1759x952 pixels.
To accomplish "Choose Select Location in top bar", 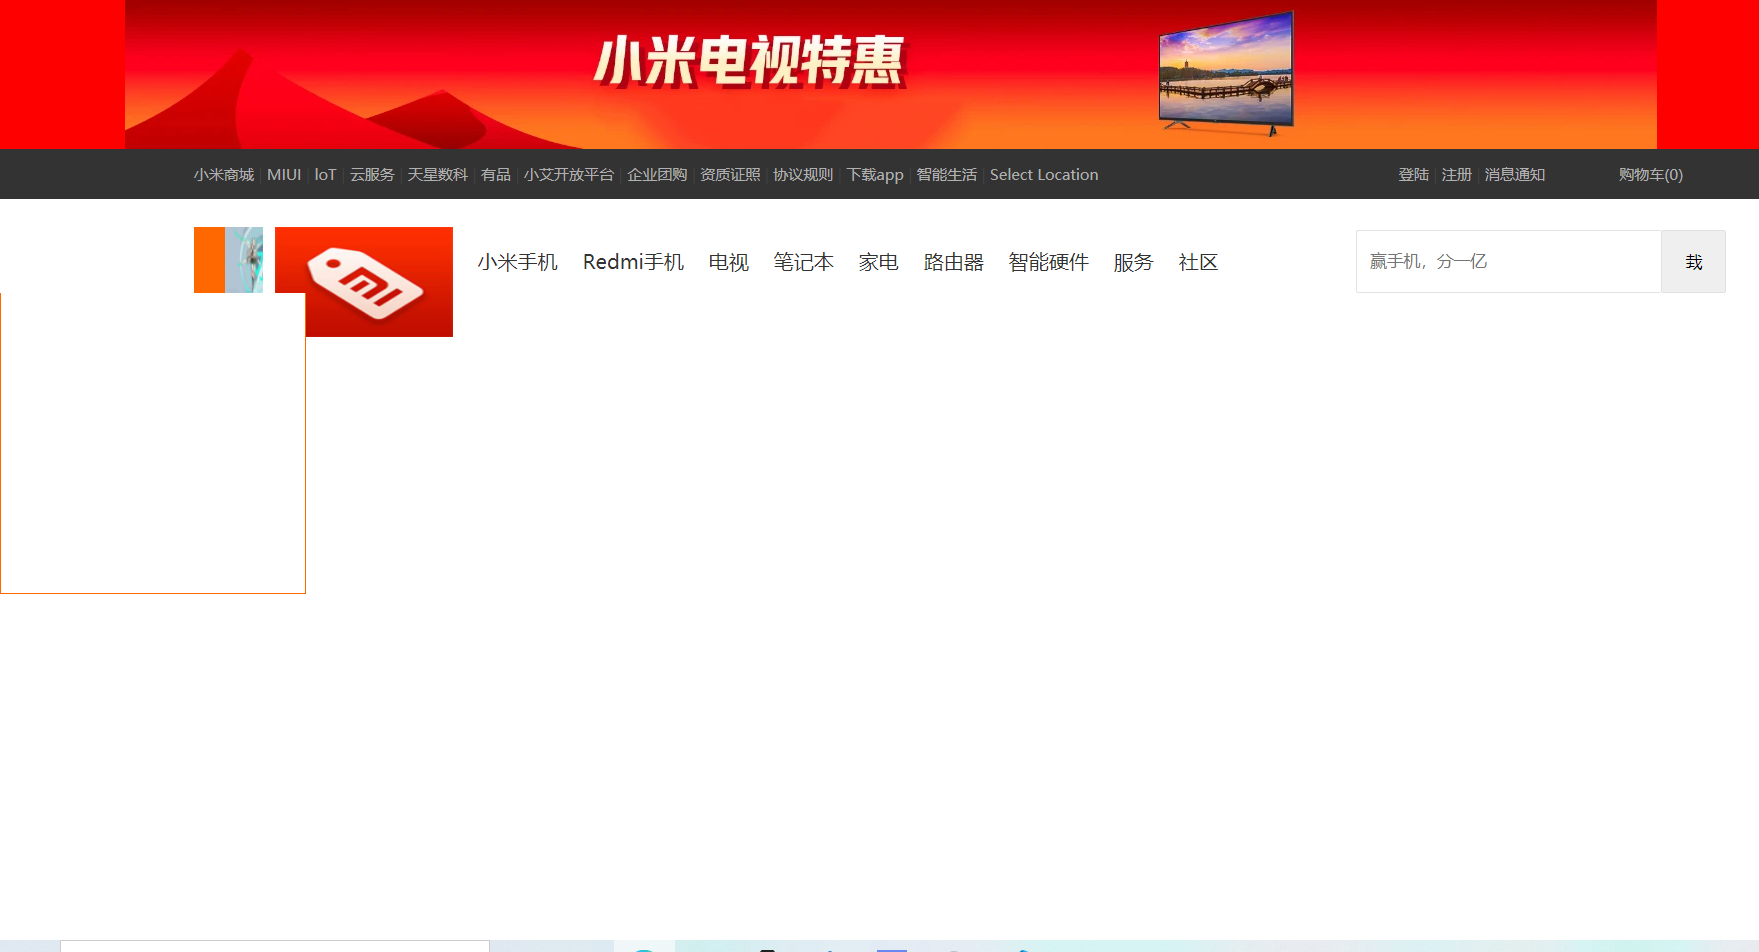I will [x=1044, y=175].
